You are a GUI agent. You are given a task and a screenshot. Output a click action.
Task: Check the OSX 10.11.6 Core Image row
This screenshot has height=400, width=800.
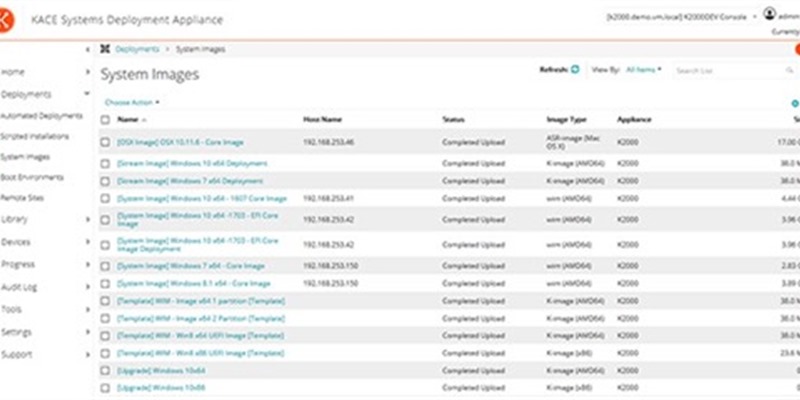point(105,142)
